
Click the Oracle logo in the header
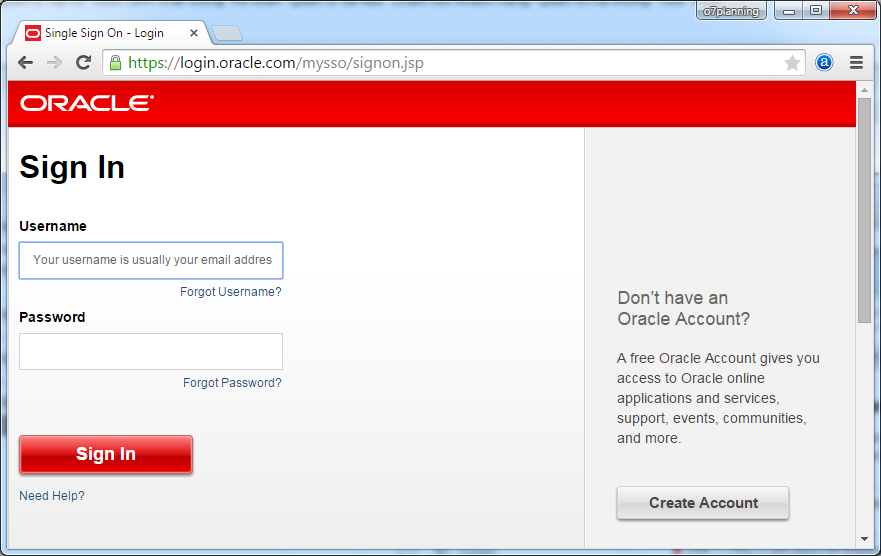point(87,103)
